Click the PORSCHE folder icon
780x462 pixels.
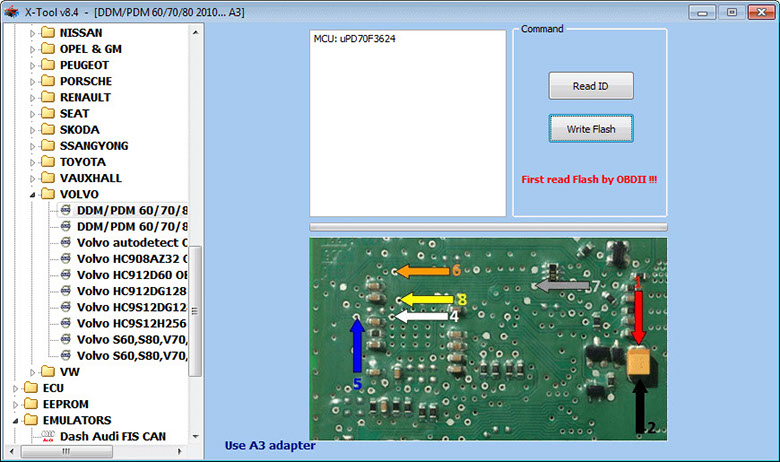point(48,81)
